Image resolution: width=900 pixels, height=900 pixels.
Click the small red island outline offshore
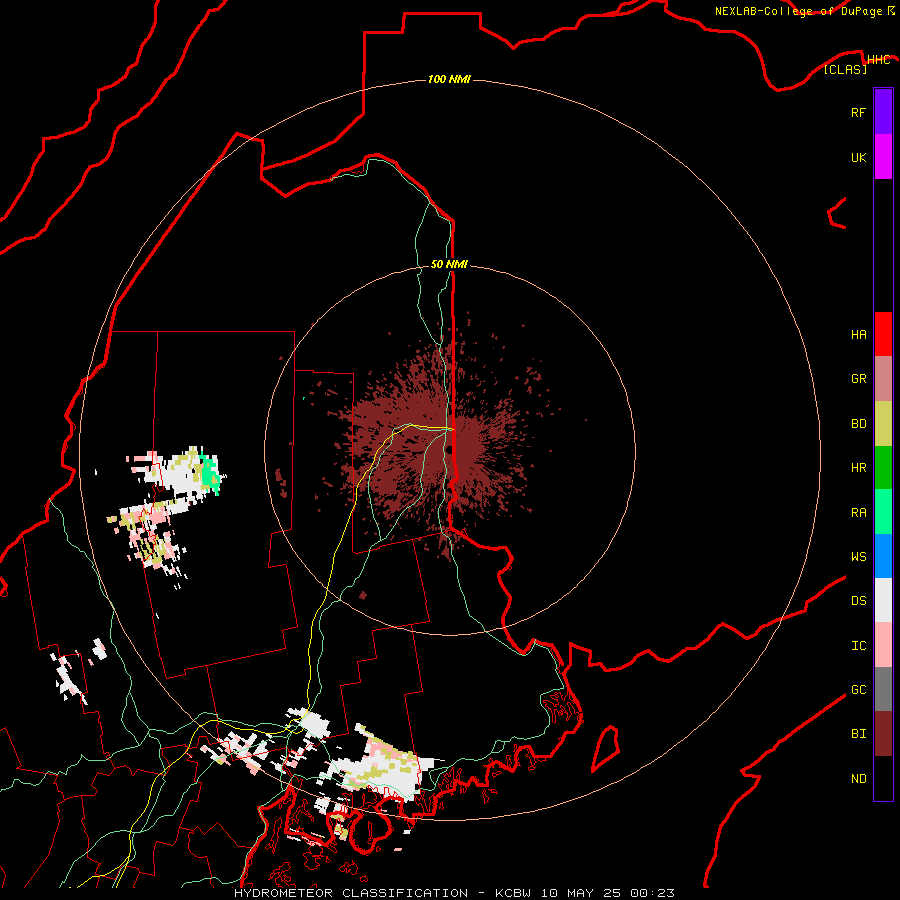coord(606,748)
